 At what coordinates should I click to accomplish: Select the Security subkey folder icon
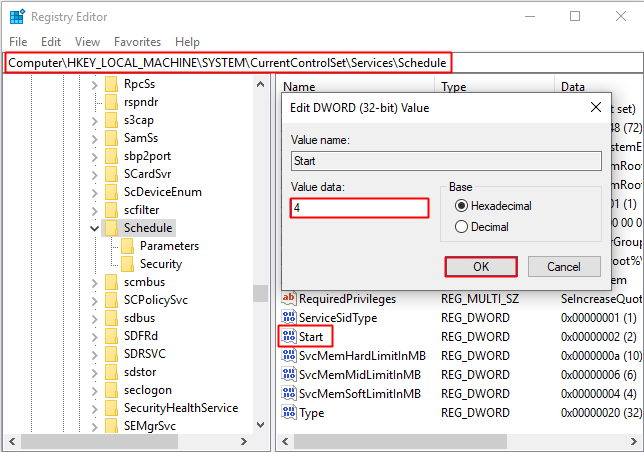pyautogui.click(x=127, y=264)
